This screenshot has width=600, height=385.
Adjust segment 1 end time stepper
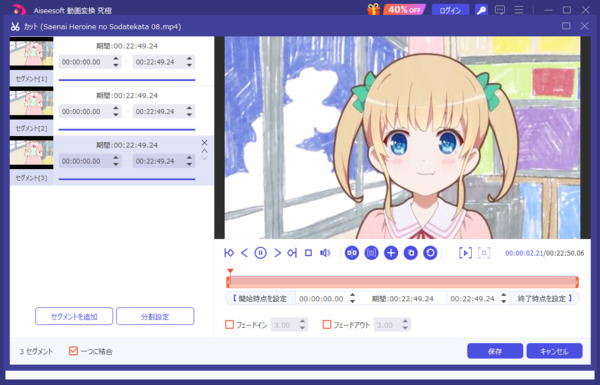(x=189, y=62)
